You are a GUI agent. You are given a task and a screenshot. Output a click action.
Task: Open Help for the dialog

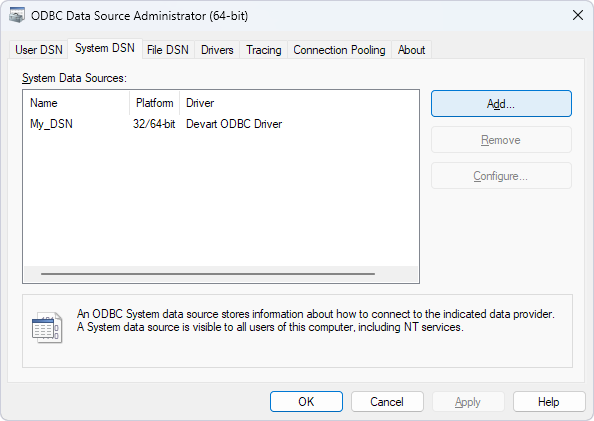coord(549,402)
